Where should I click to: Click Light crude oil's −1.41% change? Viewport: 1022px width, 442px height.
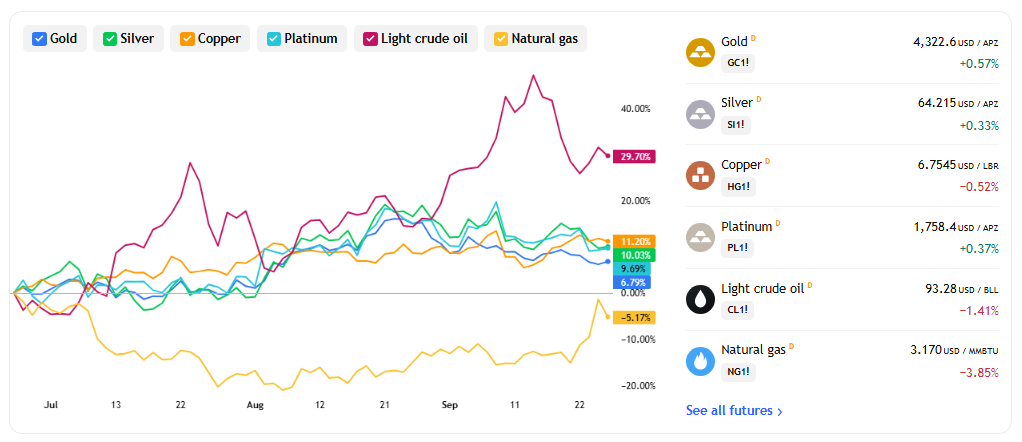979,310
